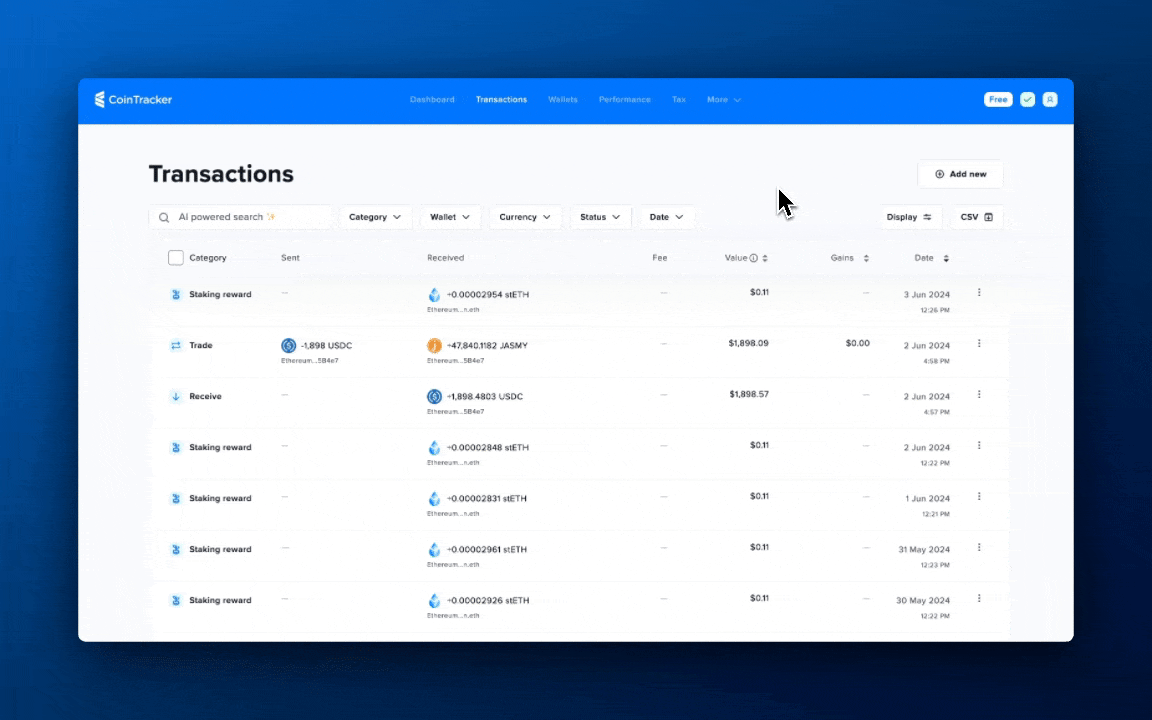Screen dimensions: 1152x720
Task: Focus the AI powered search field
Action: coord(240,217)
